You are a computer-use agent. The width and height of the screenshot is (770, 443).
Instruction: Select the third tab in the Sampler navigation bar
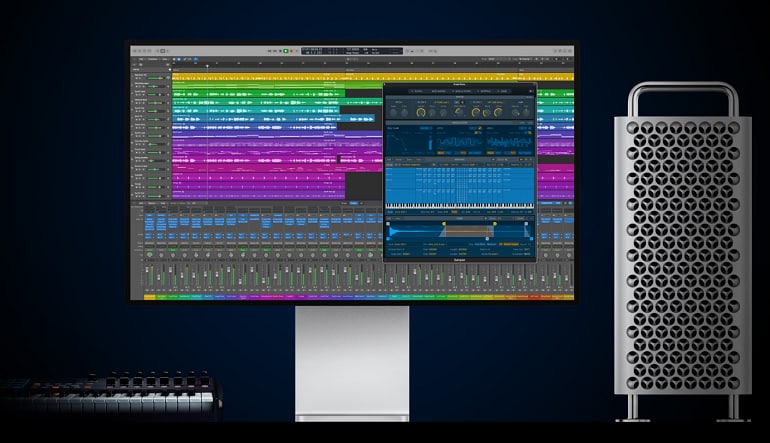462,91
